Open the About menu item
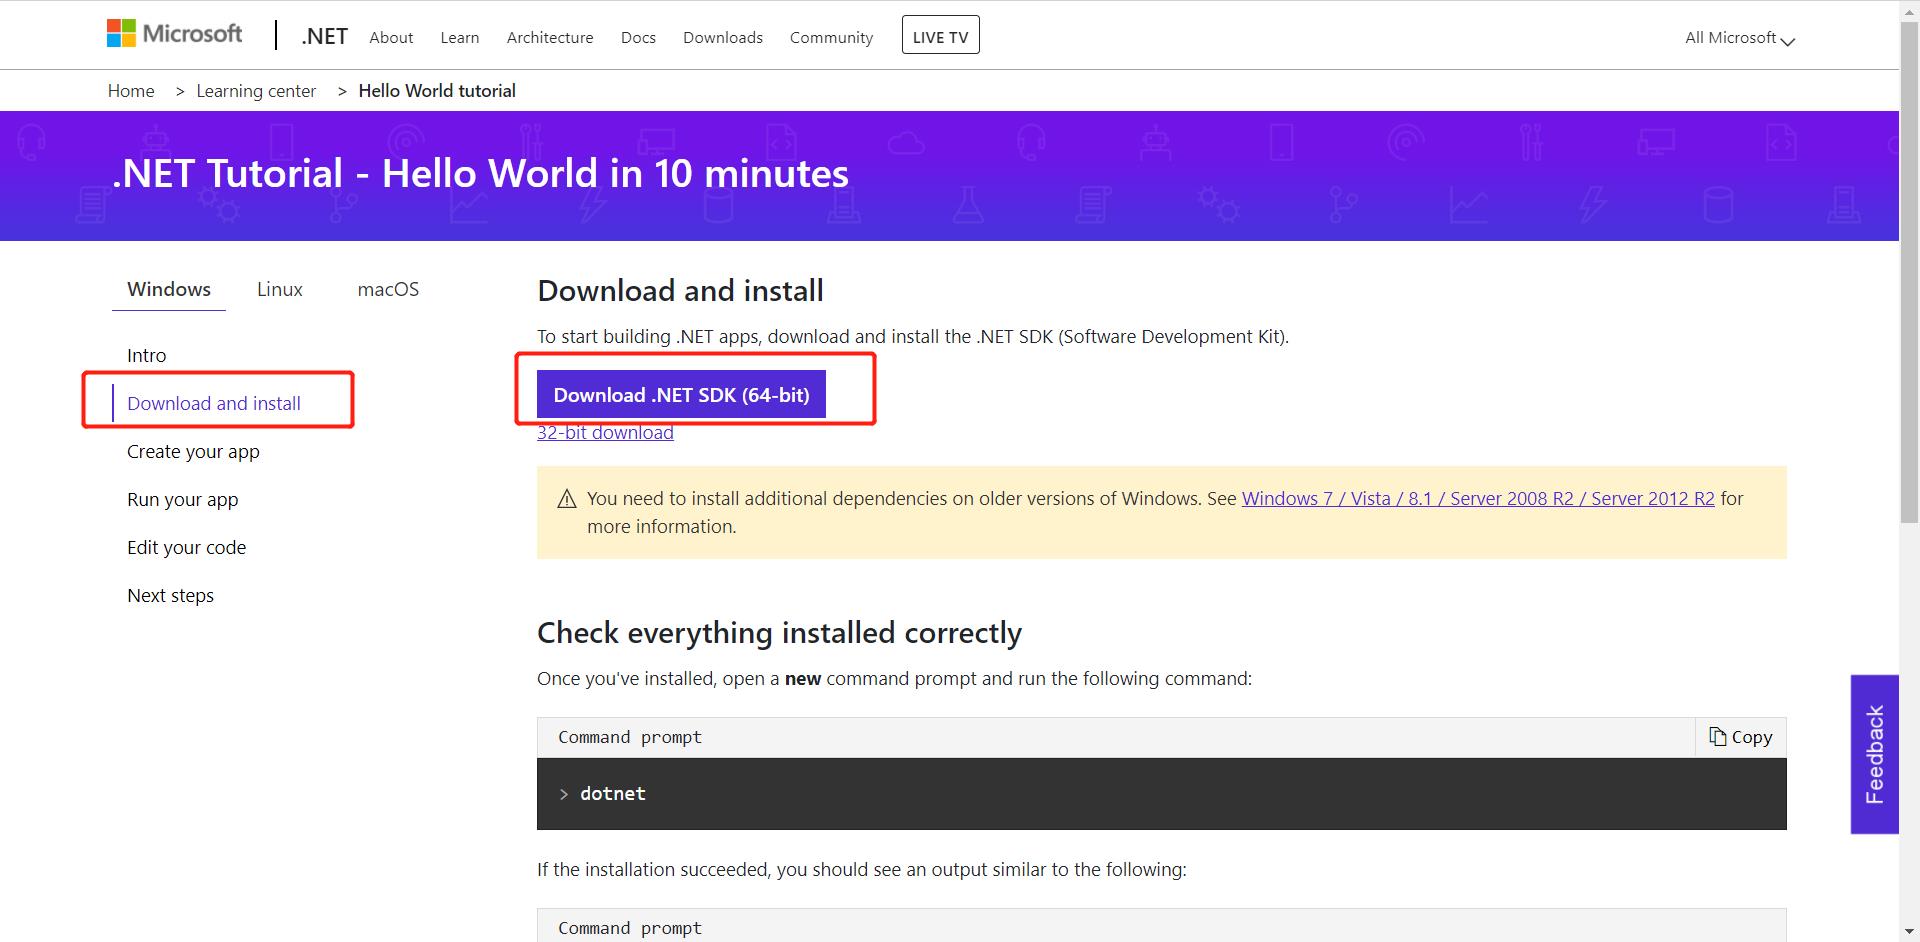Image resolution: width=1920 pixels, height=942 pixels. point(391,38)
